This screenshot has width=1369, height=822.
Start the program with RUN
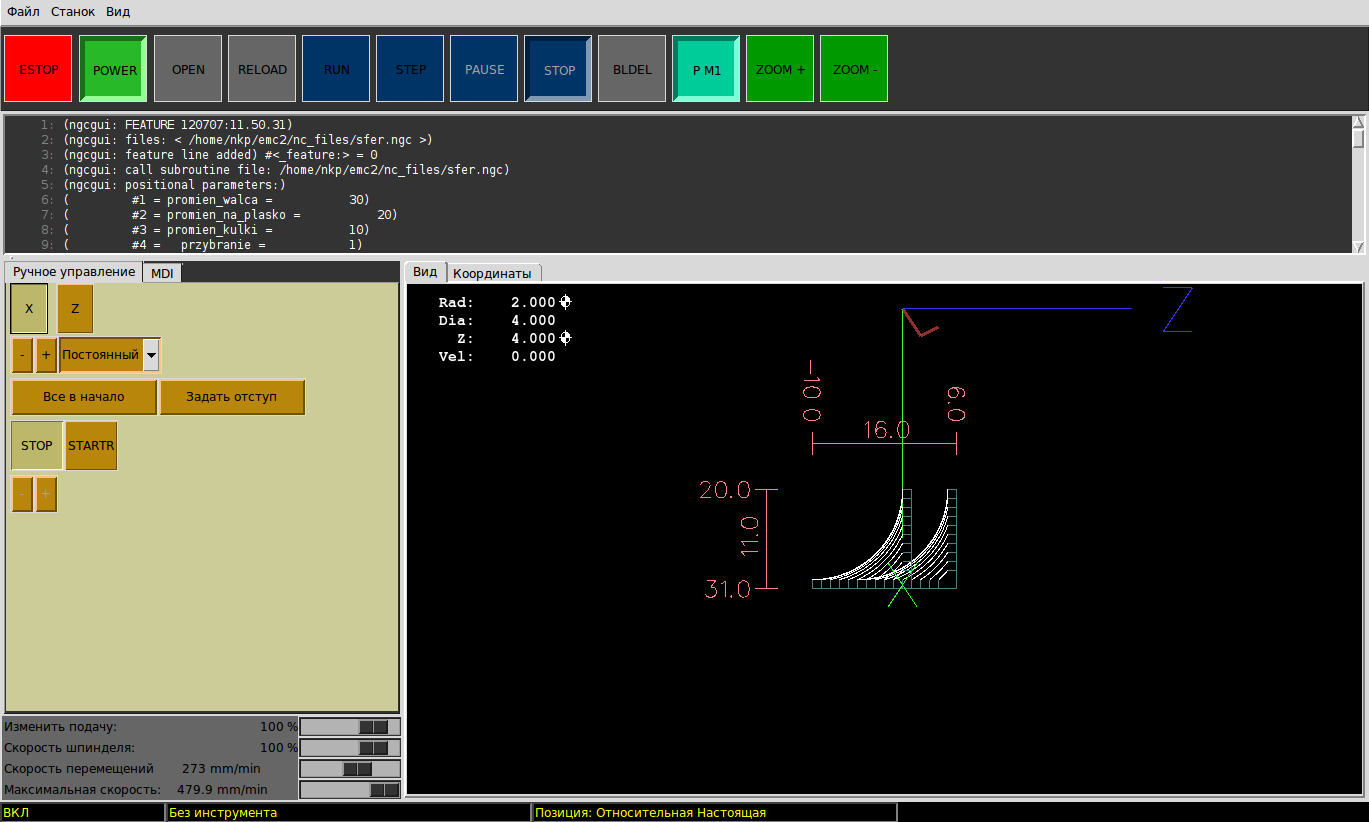[336, 69]
